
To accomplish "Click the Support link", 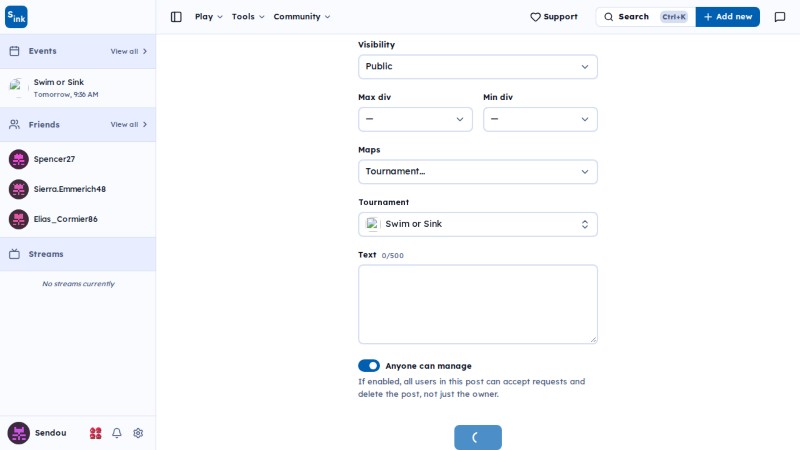I will [x=554, y=17].
